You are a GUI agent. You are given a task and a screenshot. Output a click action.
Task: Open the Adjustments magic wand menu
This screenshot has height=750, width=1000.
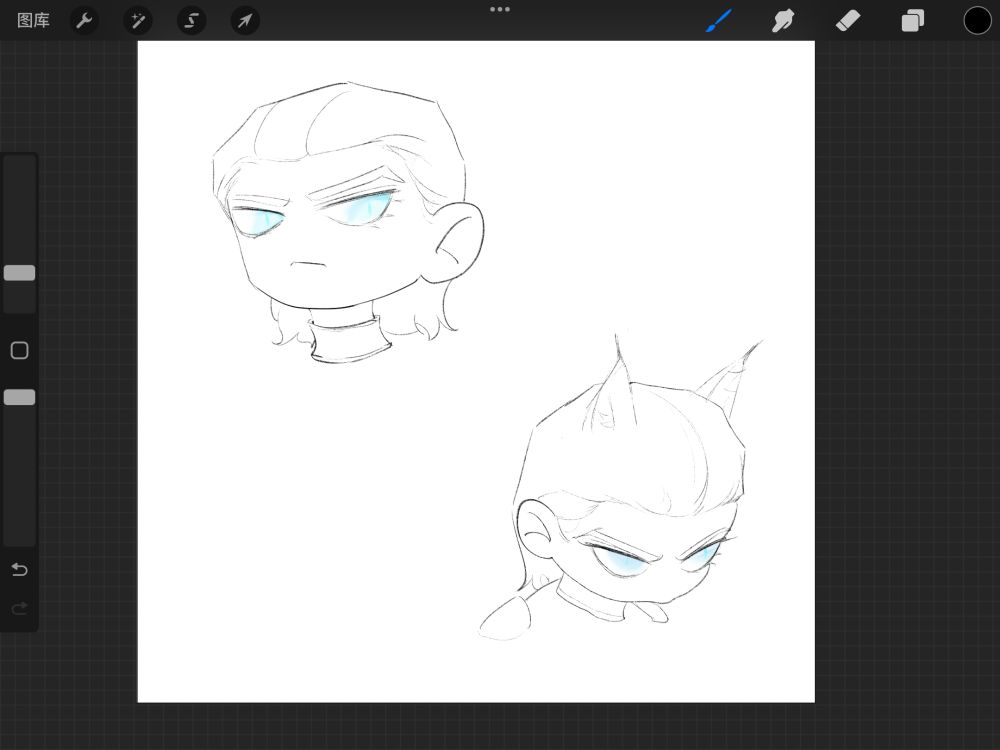coord(138,20)
